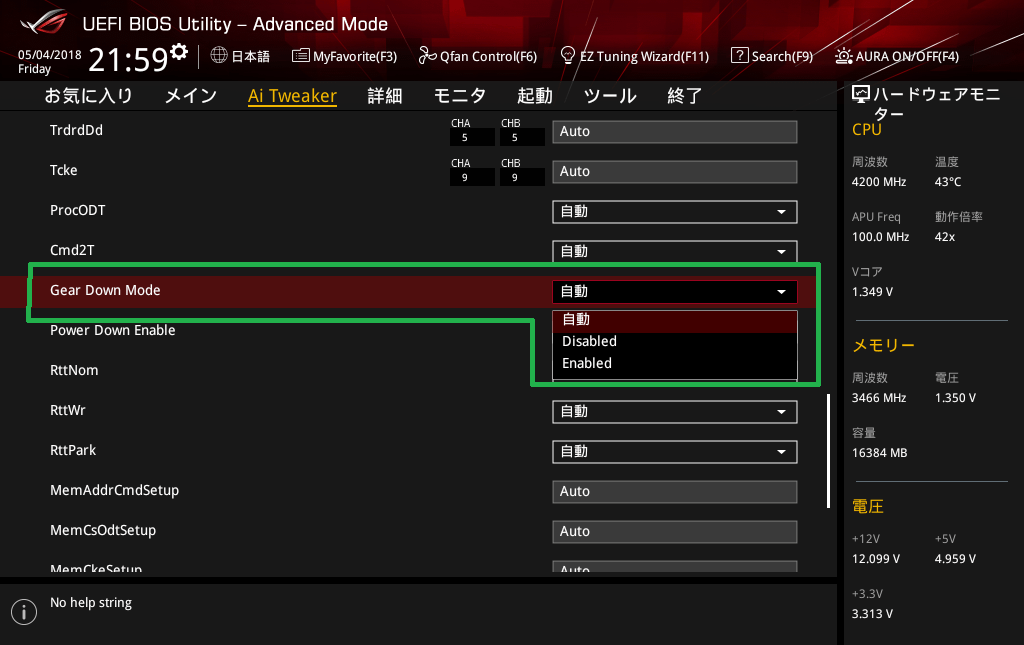
Task: Click the 1.349 V core voltage value
Action: pos(872,292)
